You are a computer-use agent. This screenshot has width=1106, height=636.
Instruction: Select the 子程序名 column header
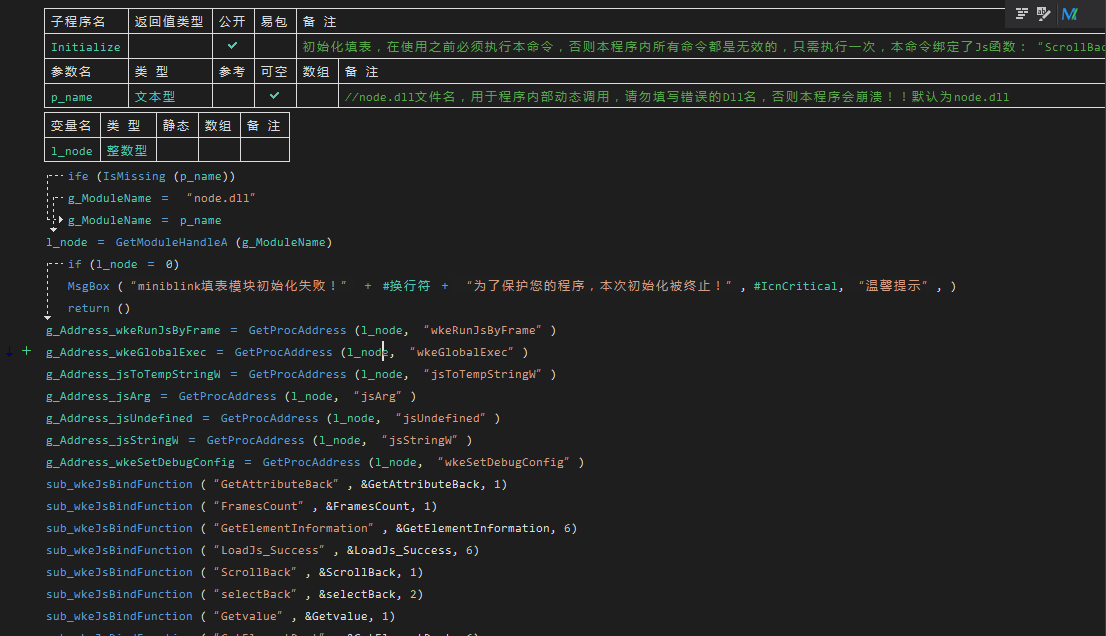[x=86, y=21]
